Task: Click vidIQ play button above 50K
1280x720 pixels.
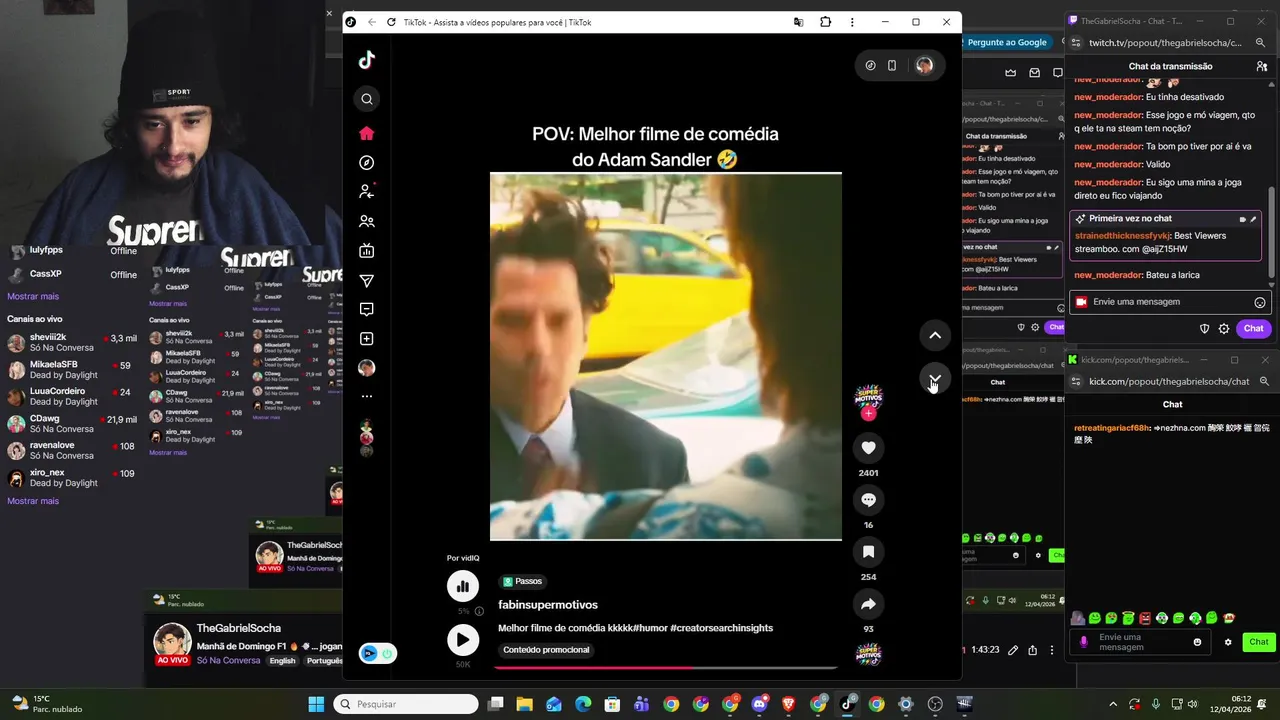Action: click(463, 640)
